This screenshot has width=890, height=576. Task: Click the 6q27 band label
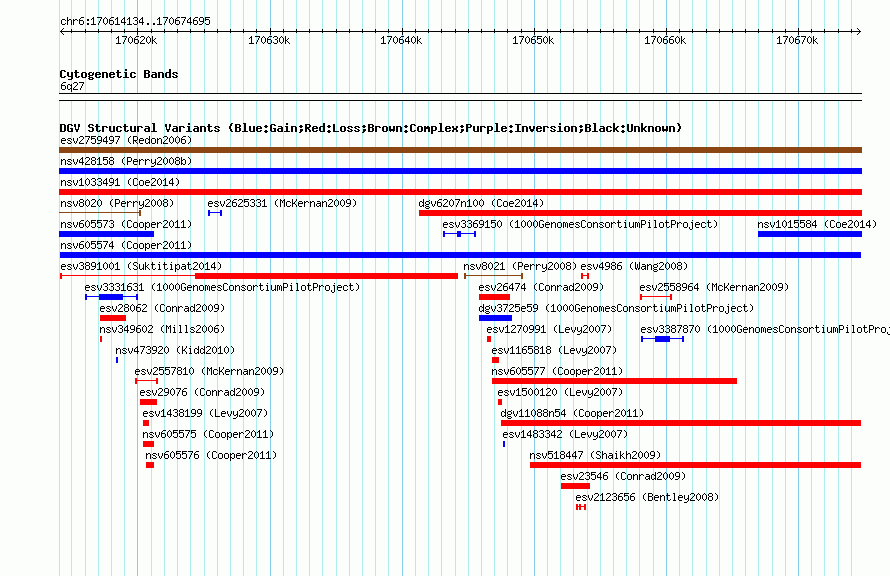(x=72, y=86)
